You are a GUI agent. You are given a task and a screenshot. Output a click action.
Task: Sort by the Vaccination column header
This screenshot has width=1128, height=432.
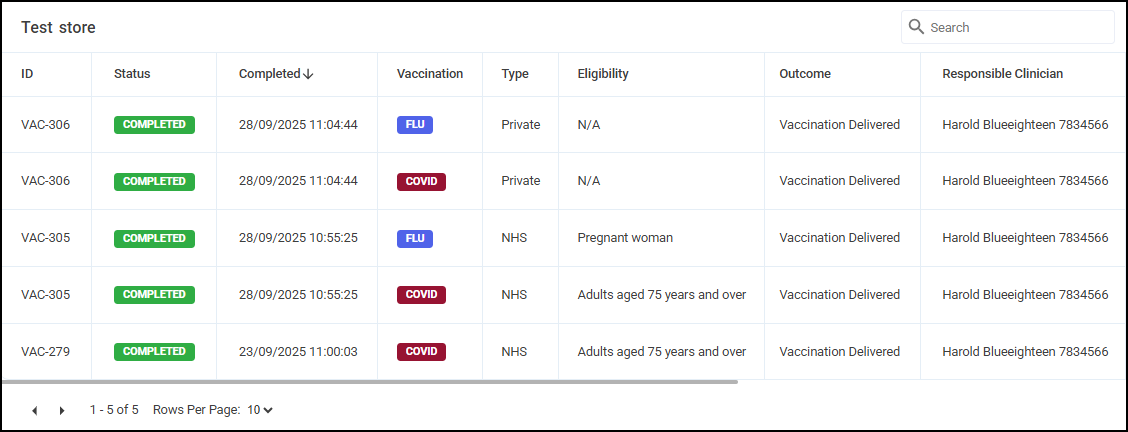(x=430, y=74)
